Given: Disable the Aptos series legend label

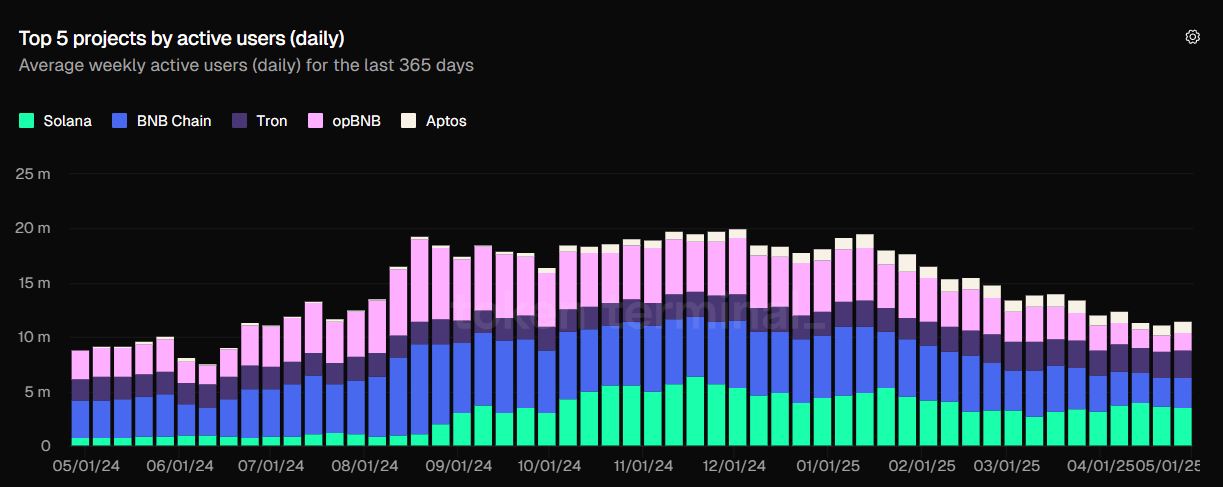Looking at the screenshot, I should click(x=446, y=121).
